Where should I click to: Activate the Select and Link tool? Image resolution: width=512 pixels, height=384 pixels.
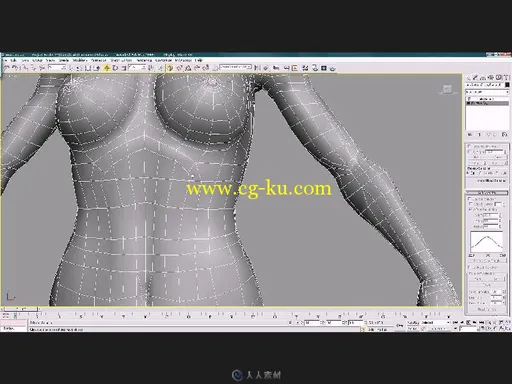pyautogui.click(x=25, y=68)
